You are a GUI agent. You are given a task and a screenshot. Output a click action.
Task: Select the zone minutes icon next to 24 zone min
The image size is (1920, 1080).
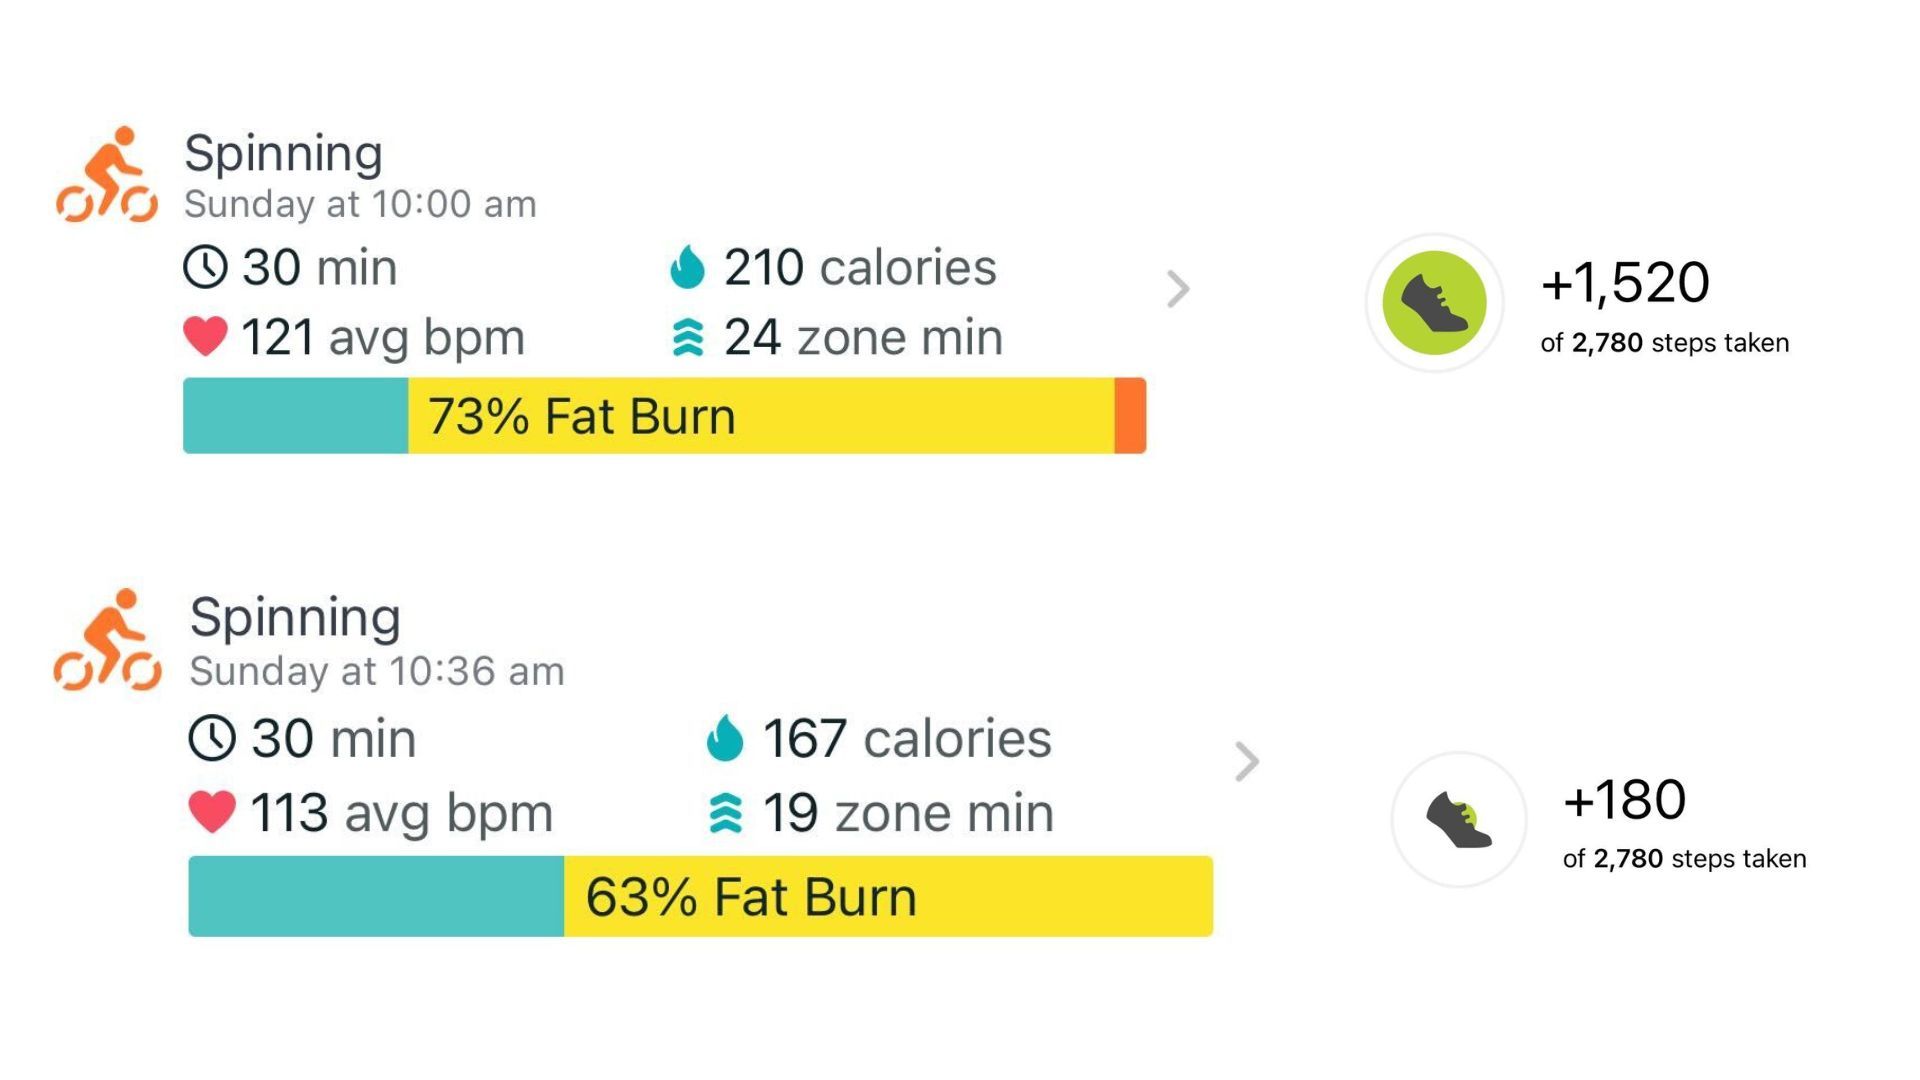pos(690,336)
